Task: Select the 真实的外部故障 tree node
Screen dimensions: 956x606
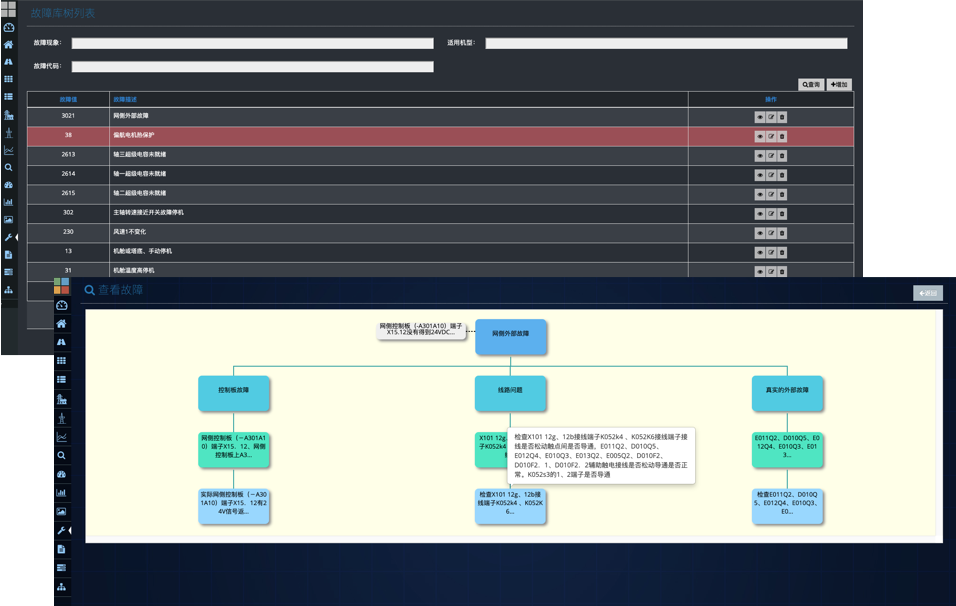Action: (787, 393)
